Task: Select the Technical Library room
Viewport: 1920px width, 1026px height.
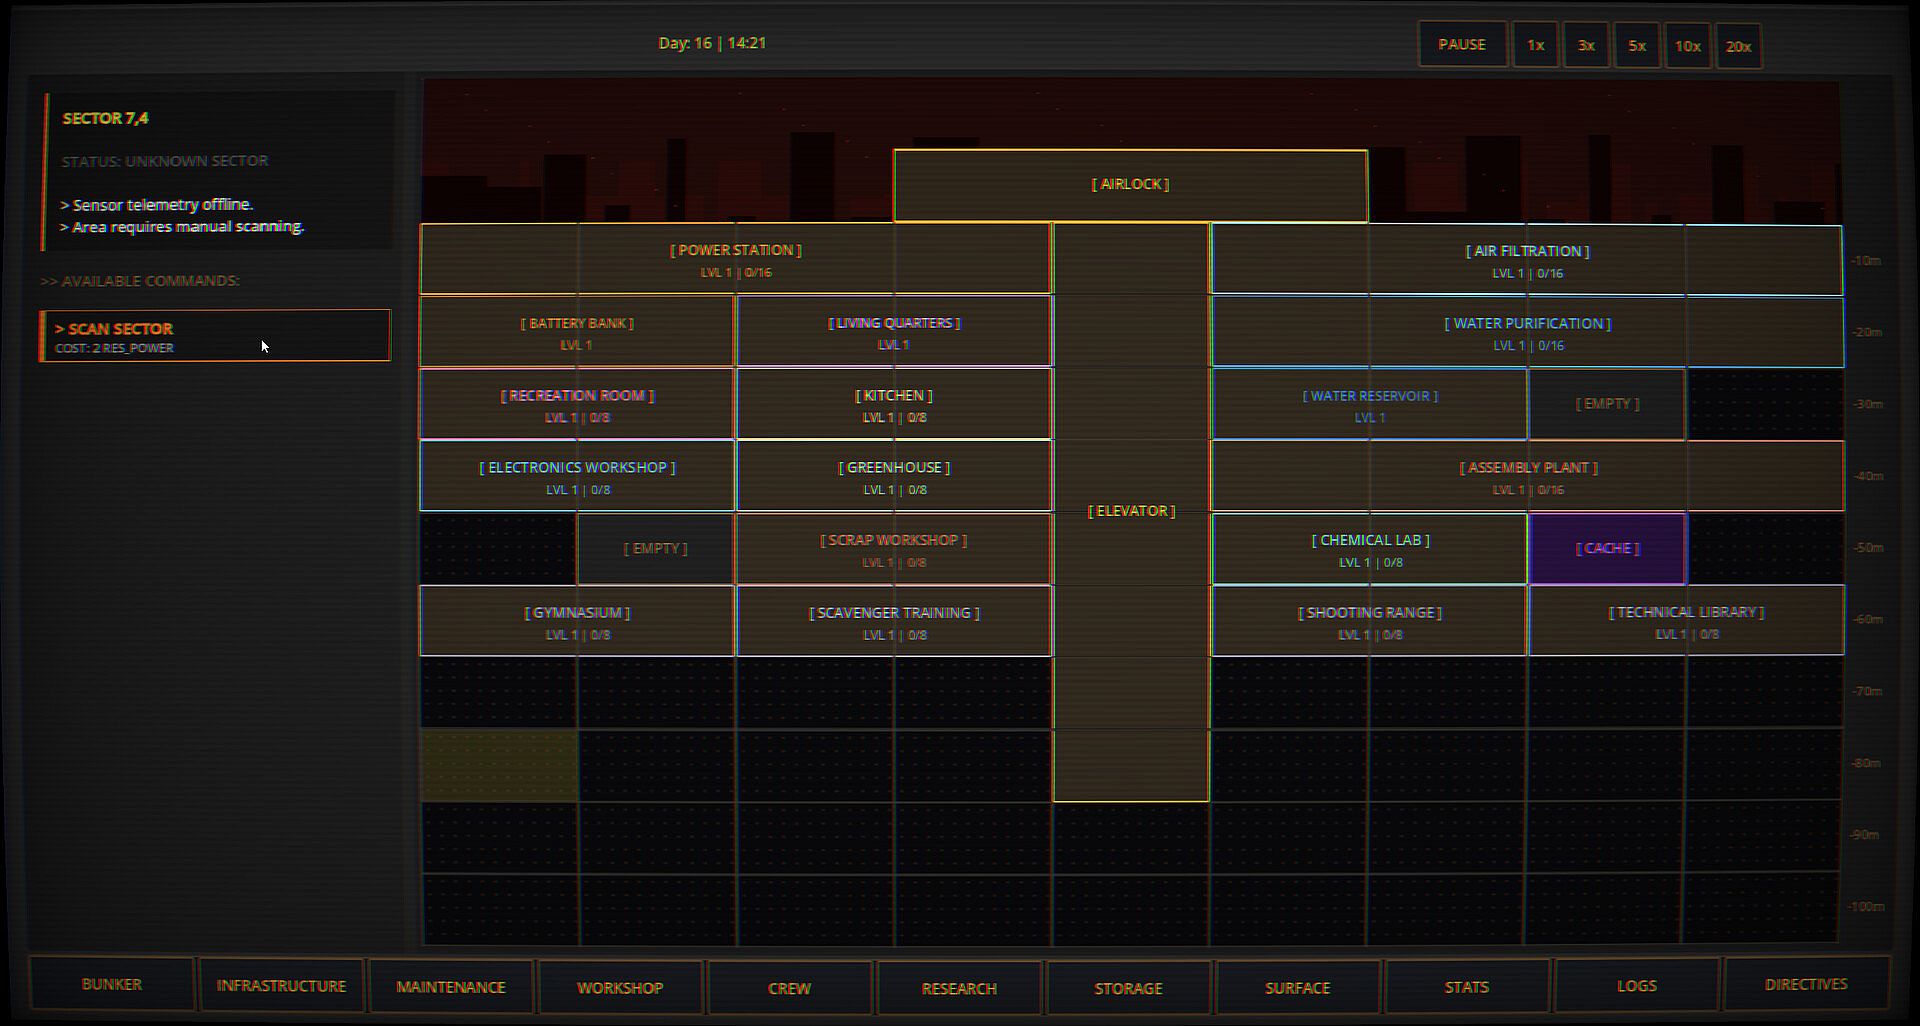Action: (1686, 621)
